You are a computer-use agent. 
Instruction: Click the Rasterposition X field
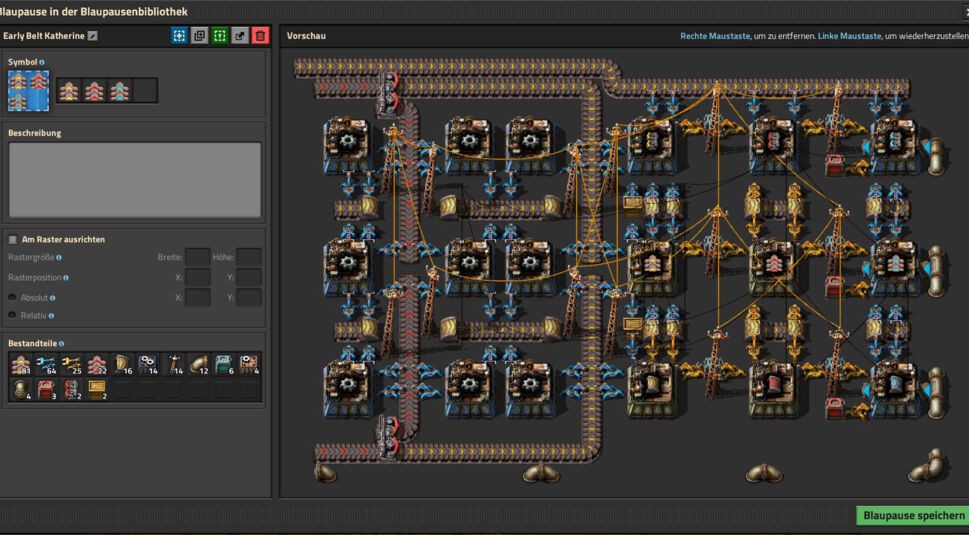[197, 277]
